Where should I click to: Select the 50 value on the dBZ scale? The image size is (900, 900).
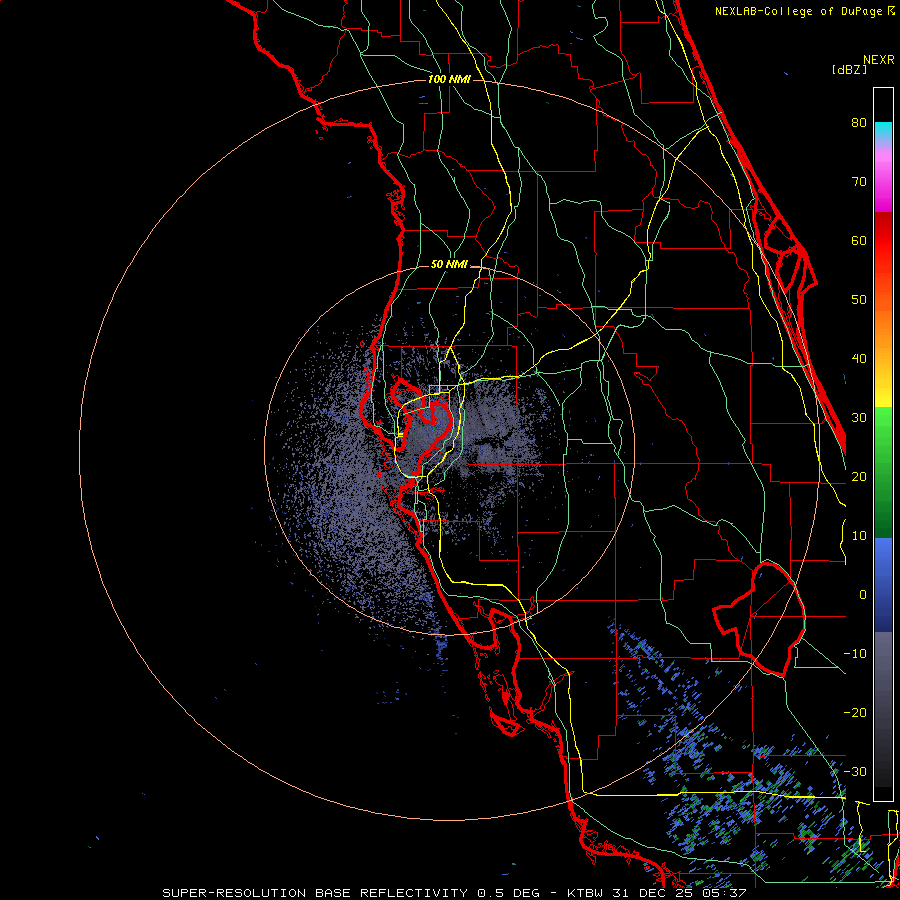pyautogui.click(x=859, y=300)
